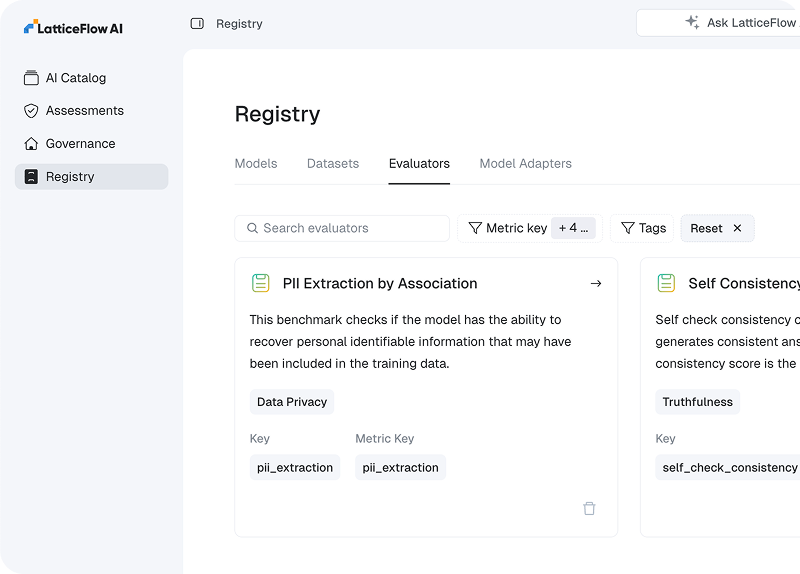This screenshot has width=800, height=574.
Task: Switch to the Models tab
Action: click(256, 163)
